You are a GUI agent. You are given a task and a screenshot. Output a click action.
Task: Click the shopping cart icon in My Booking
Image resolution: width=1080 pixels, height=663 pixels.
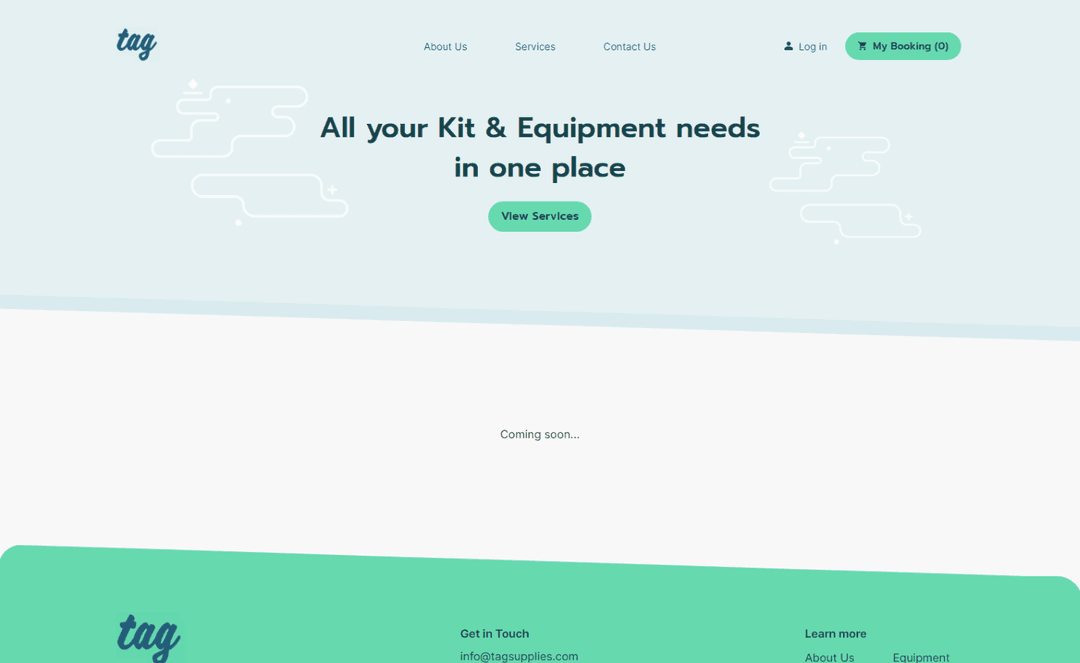[x=862, y=46]
